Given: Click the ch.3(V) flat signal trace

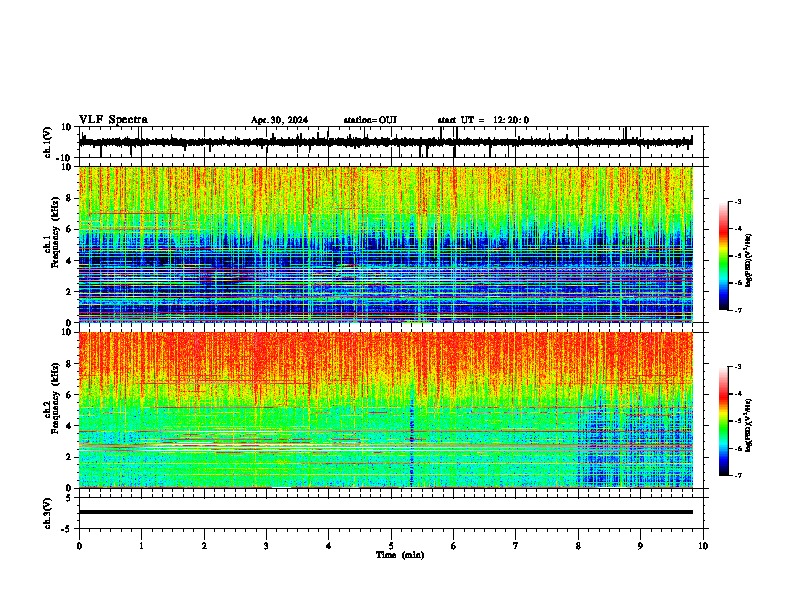Looking at the screenshot, I should point(386,512).
